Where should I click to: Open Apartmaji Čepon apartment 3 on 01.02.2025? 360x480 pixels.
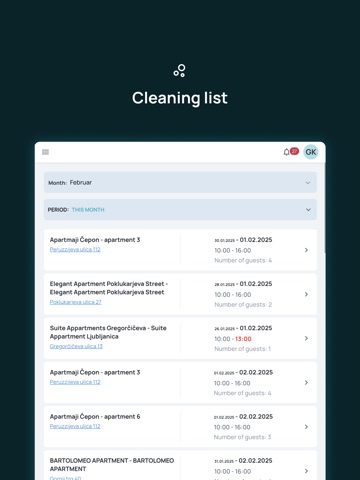point(180,250)
